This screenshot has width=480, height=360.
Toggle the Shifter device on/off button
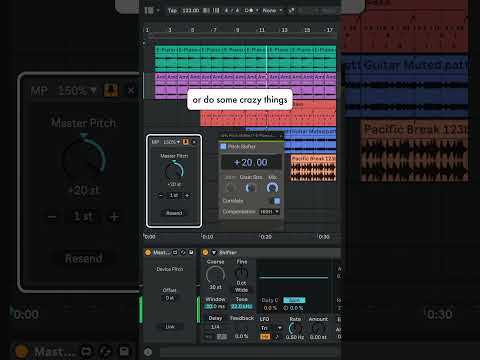coord(205,252)
